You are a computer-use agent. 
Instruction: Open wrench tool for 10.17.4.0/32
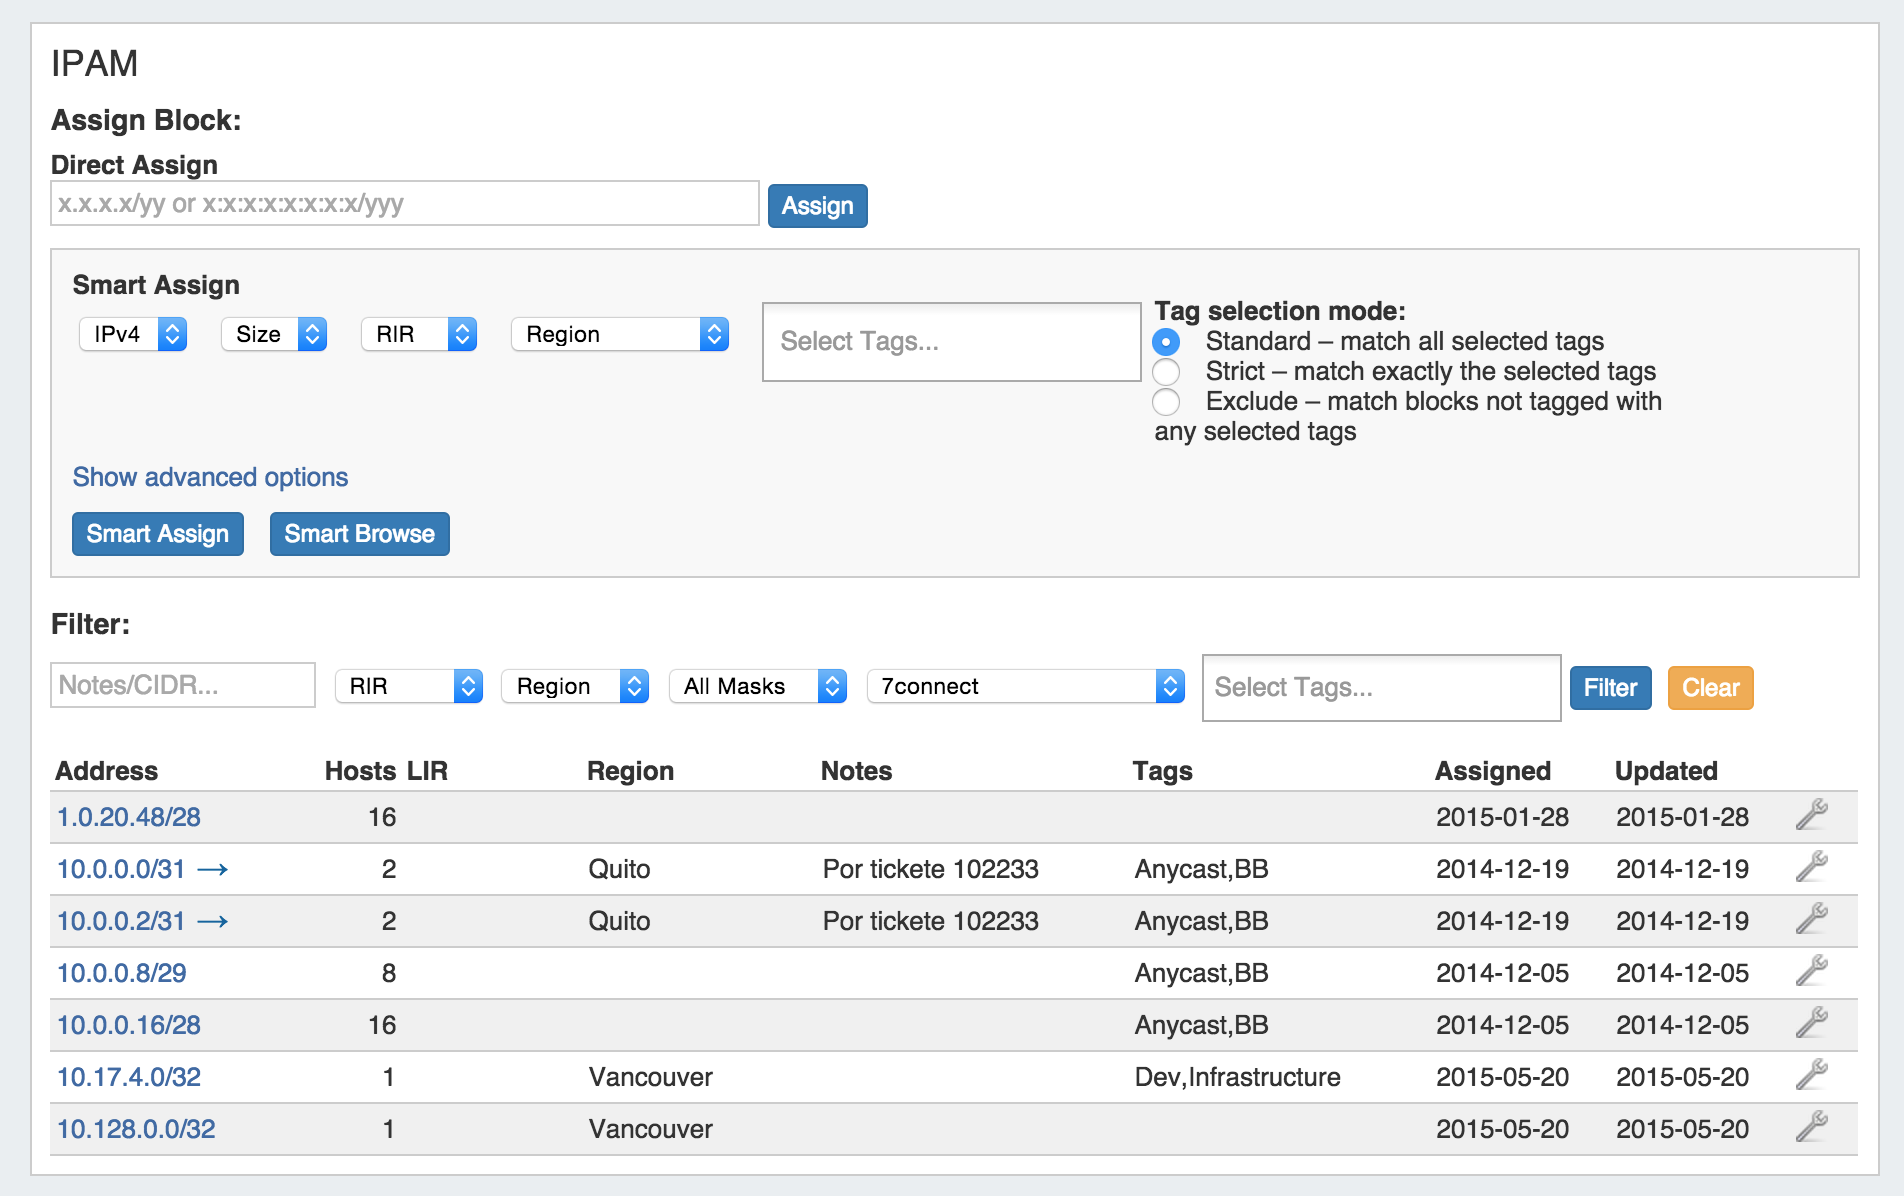click(x=1811, y=1075)
